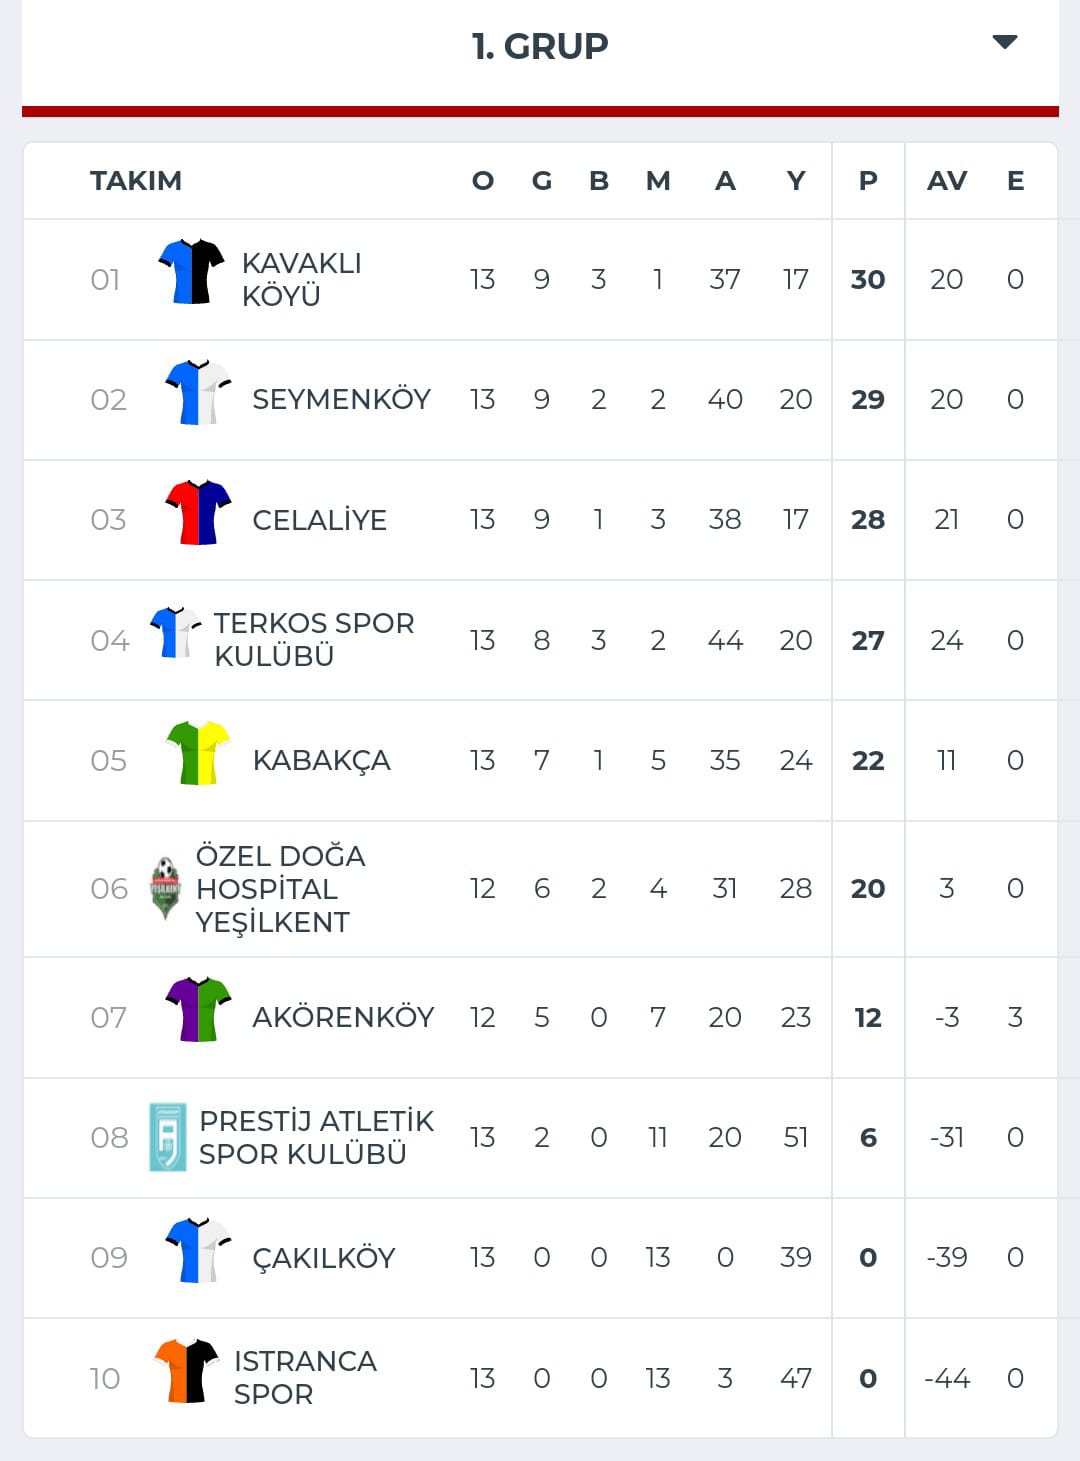The height and width of the screenshot is (1461, 1080).
Task: Click Prestij Atletik Spor Kulübü logo
Action: click(x=168, y=1137)
